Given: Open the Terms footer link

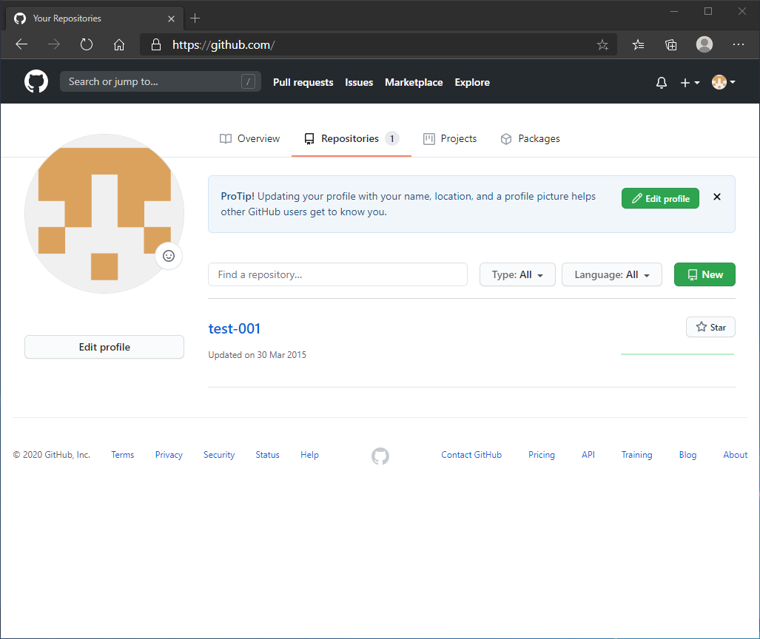Looking at the screenshot, I should point(123,455).
